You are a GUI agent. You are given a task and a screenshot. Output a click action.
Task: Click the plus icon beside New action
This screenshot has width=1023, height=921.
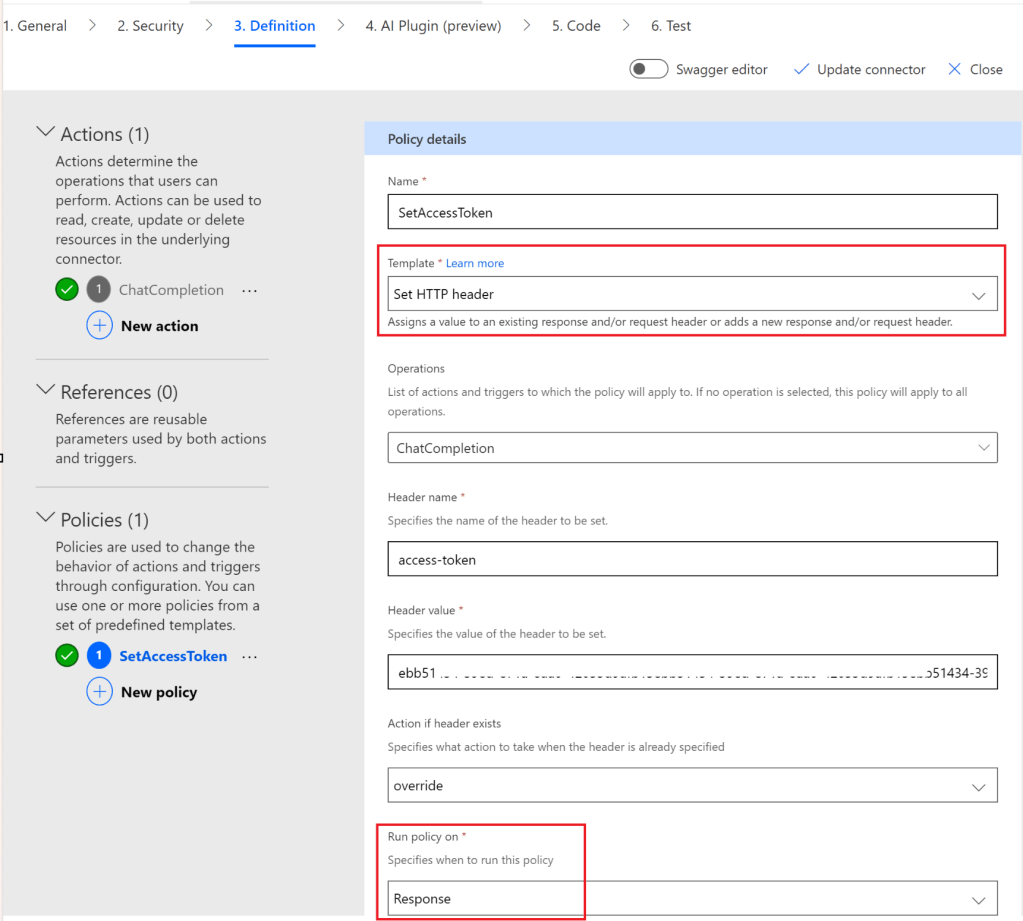99,326
